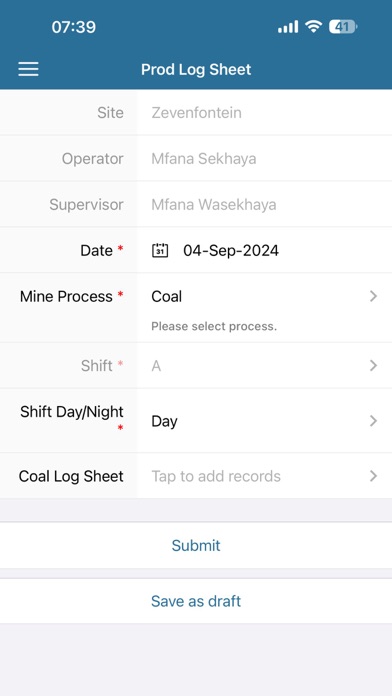Open the hamburger menu
Screen dimensions: 392x696
[28, 69]
